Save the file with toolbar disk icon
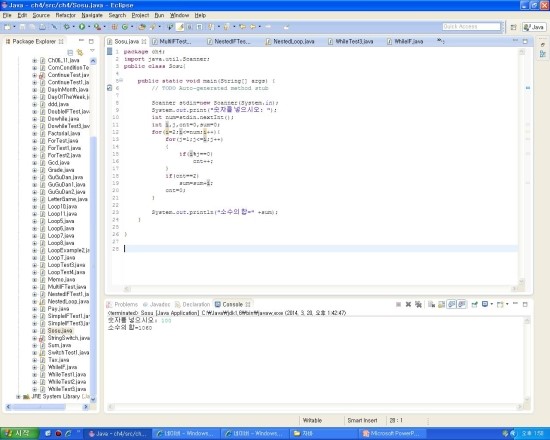This screenshot has width=550, height=440. [x=22, y=27]
